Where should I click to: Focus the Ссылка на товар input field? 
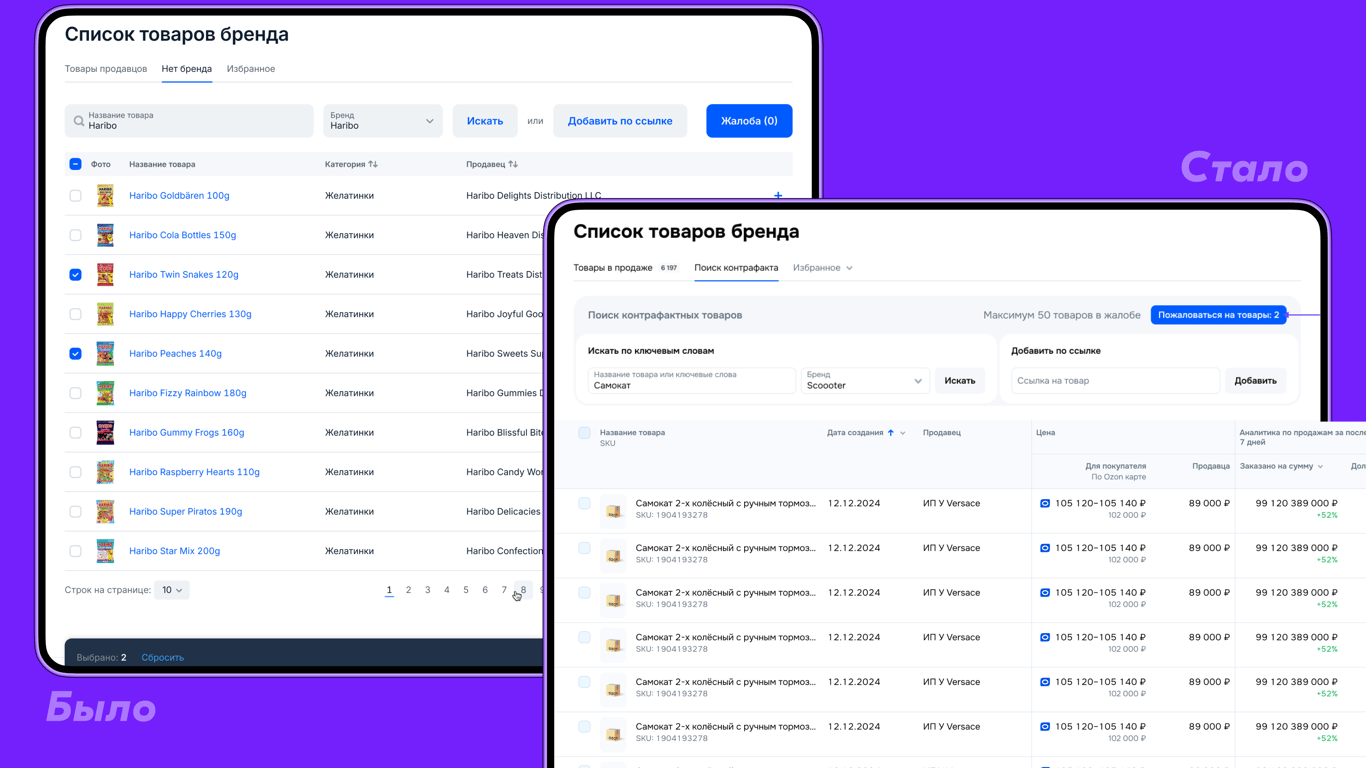(x=1115, y=381)
